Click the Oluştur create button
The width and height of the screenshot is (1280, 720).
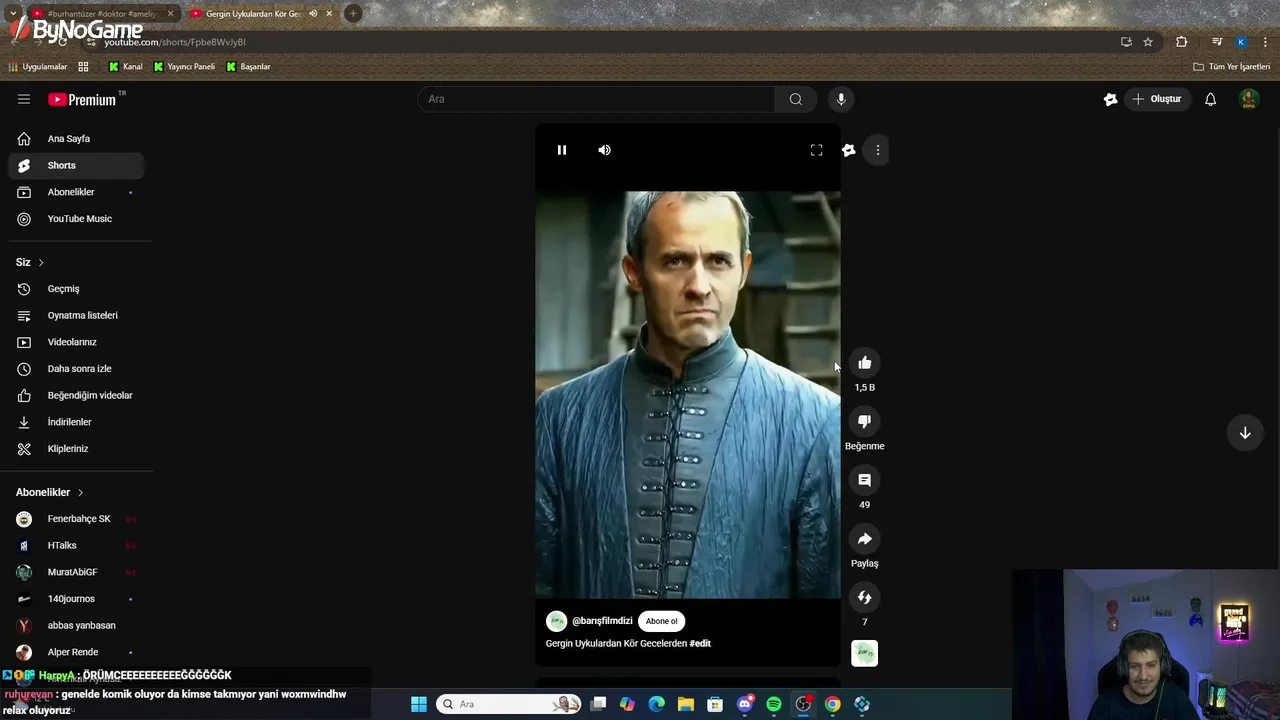(1157, 99)
